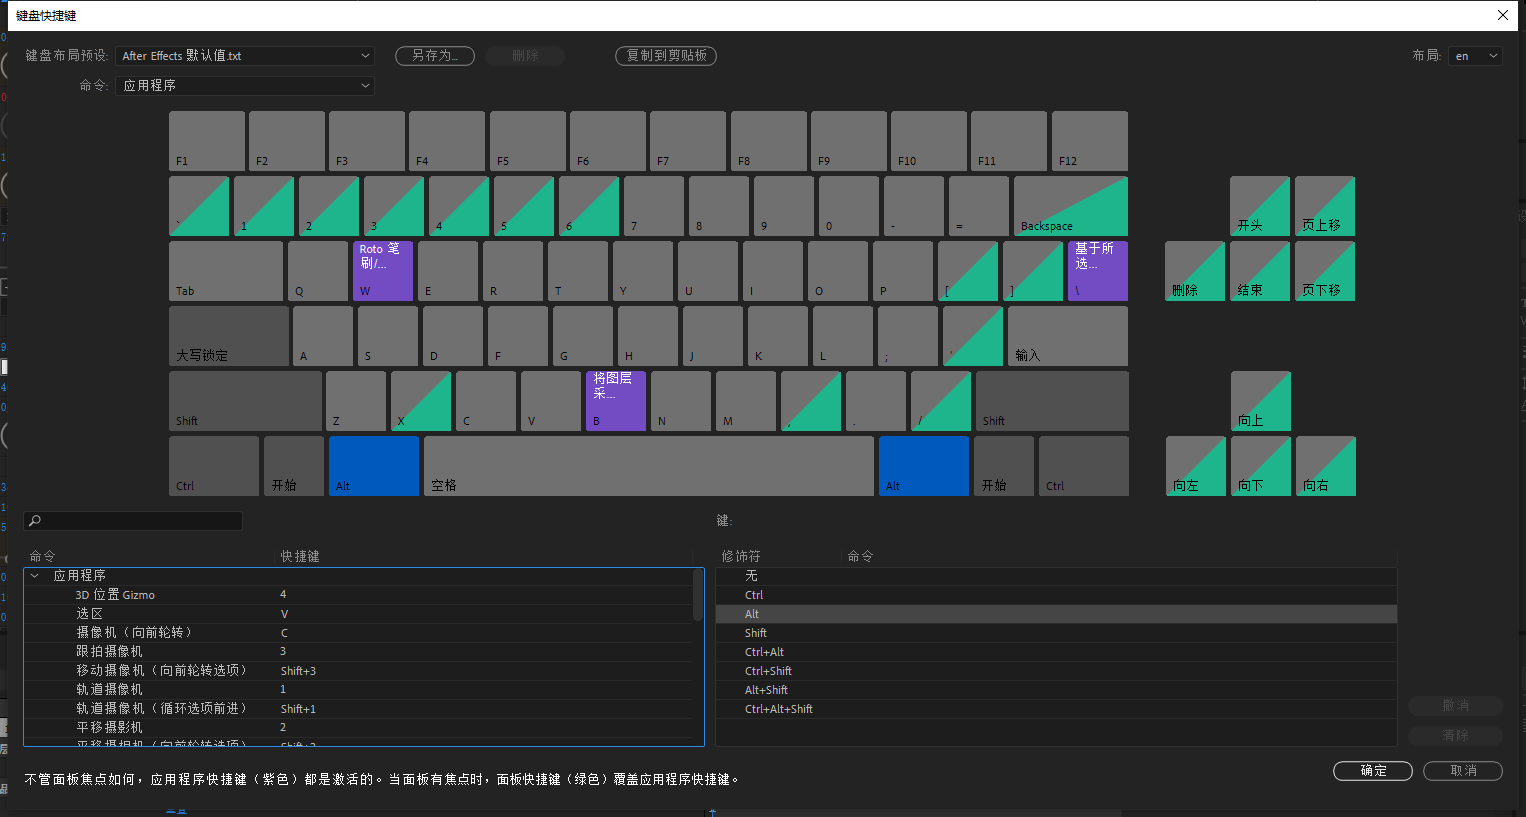This screenshot has width=1526, height=817.
Task: Click the Backspace key
Action: pos(1071,206)
